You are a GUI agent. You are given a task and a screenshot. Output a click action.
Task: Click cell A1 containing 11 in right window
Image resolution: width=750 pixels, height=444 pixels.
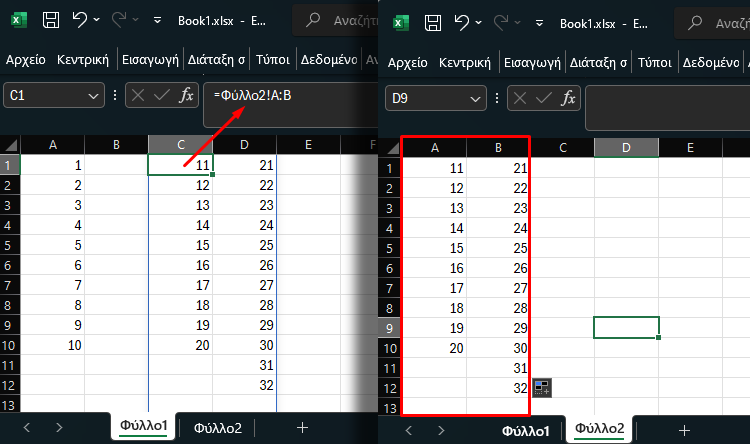click(x=434, y=168)
